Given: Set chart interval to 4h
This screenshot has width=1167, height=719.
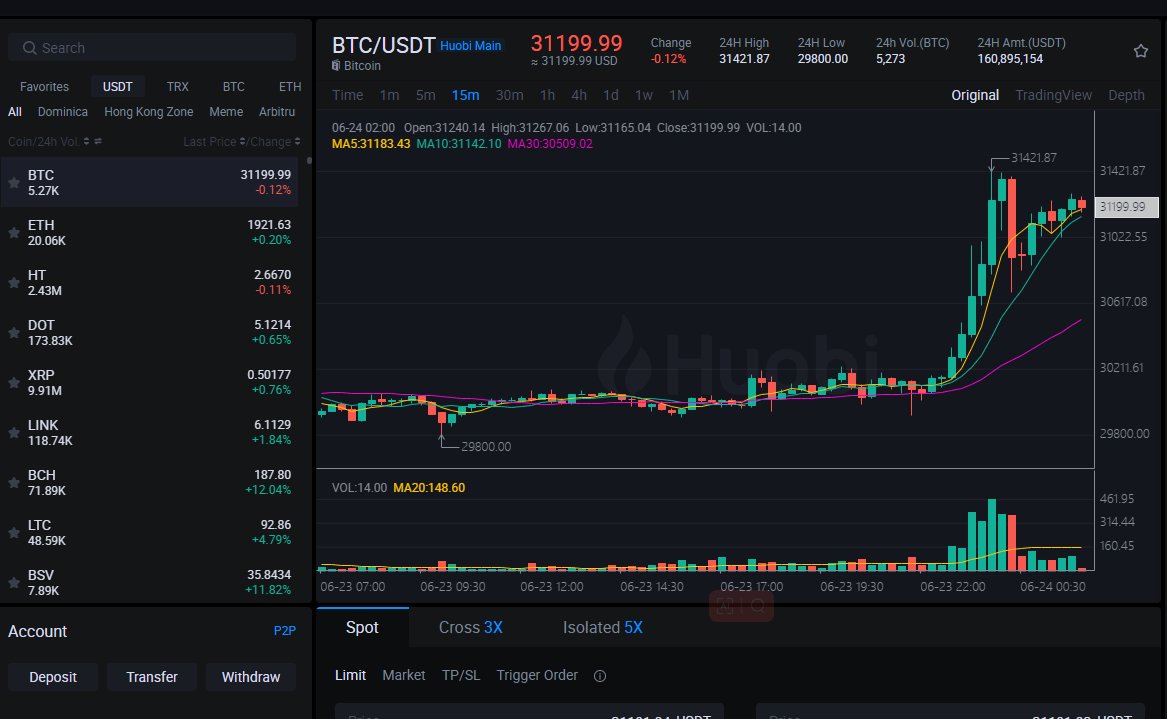Looking at the screenshot, I should (579, 95).
